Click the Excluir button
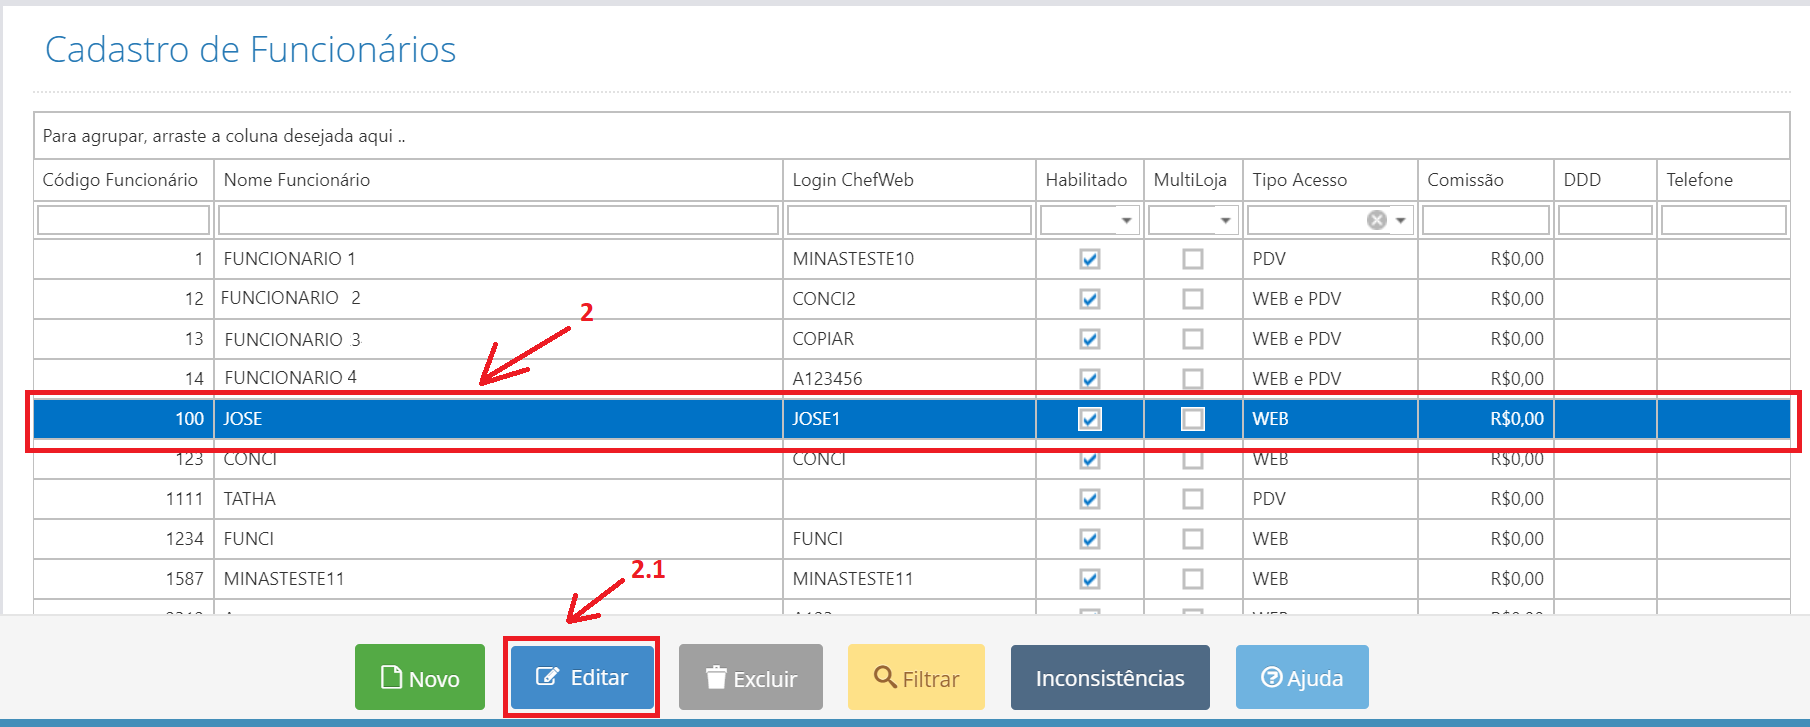The image size is (1810, 727). click(751, 677)
